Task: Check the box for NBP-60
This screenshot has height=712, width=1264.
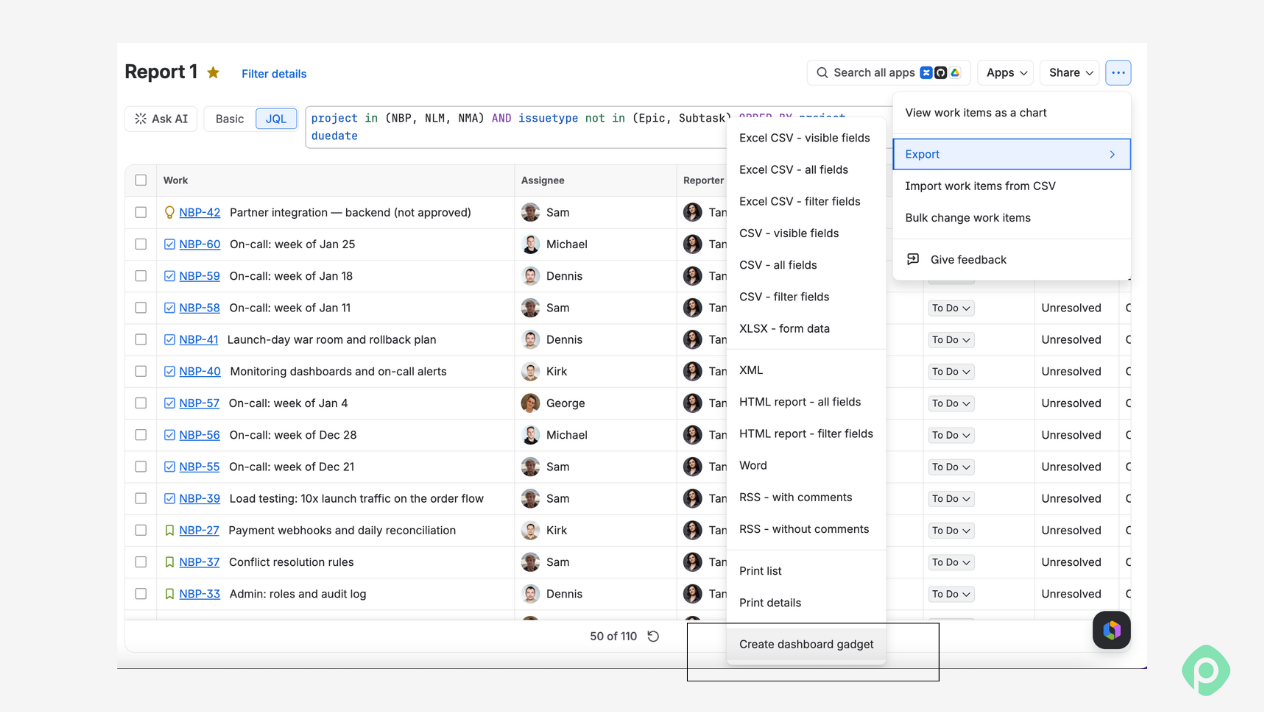Action: click(141, 244)
